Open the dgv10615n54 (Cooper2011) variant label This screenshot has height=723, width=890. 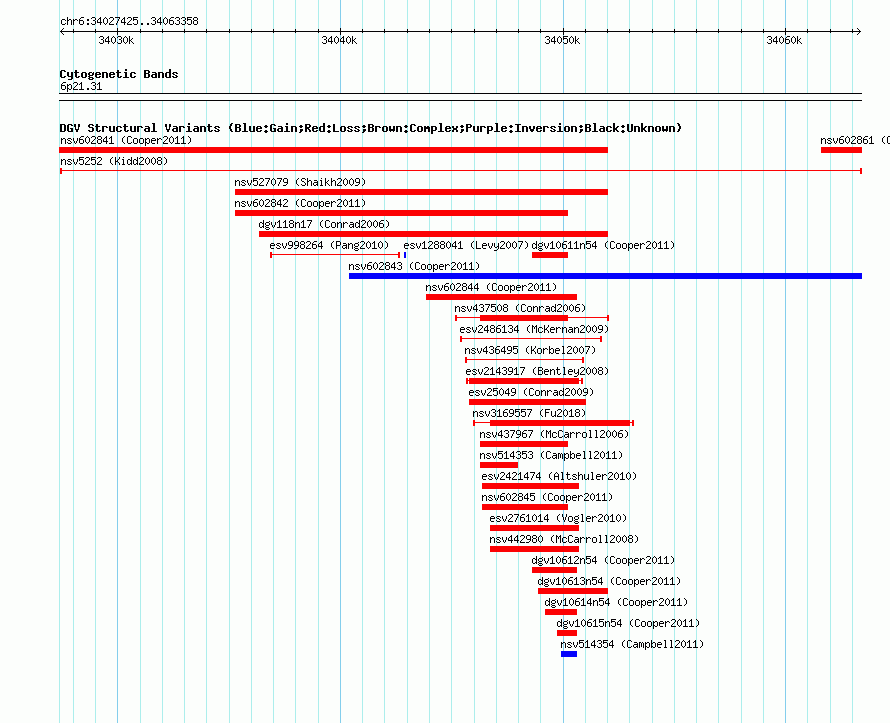(628, 623)
